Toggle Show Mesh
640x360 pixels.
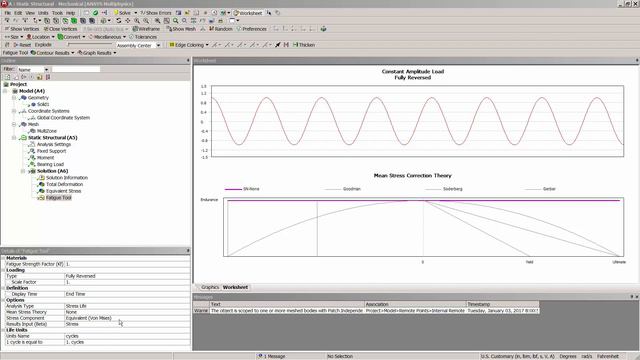tap(181, 29)
